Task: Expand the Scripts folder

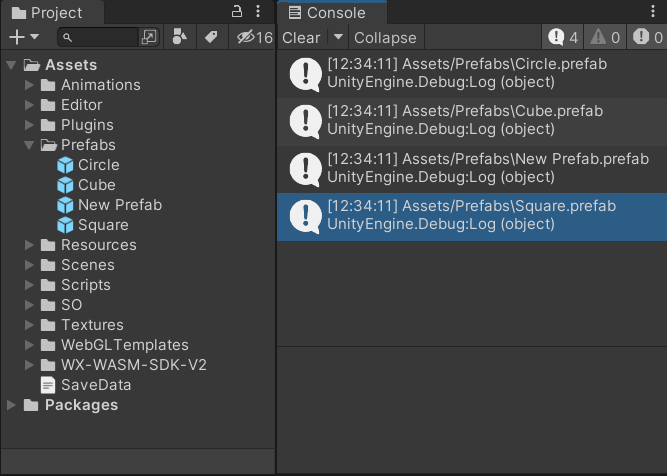Action: [x=29, y=285]
